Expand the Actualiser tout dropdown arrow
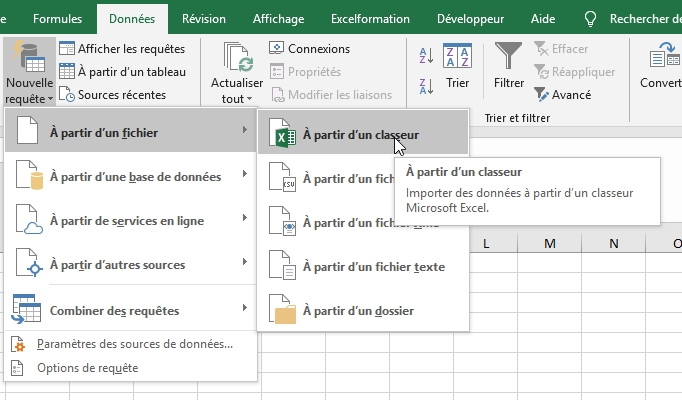This screenshot has height=400, width=682. click(x=249, y=99)
